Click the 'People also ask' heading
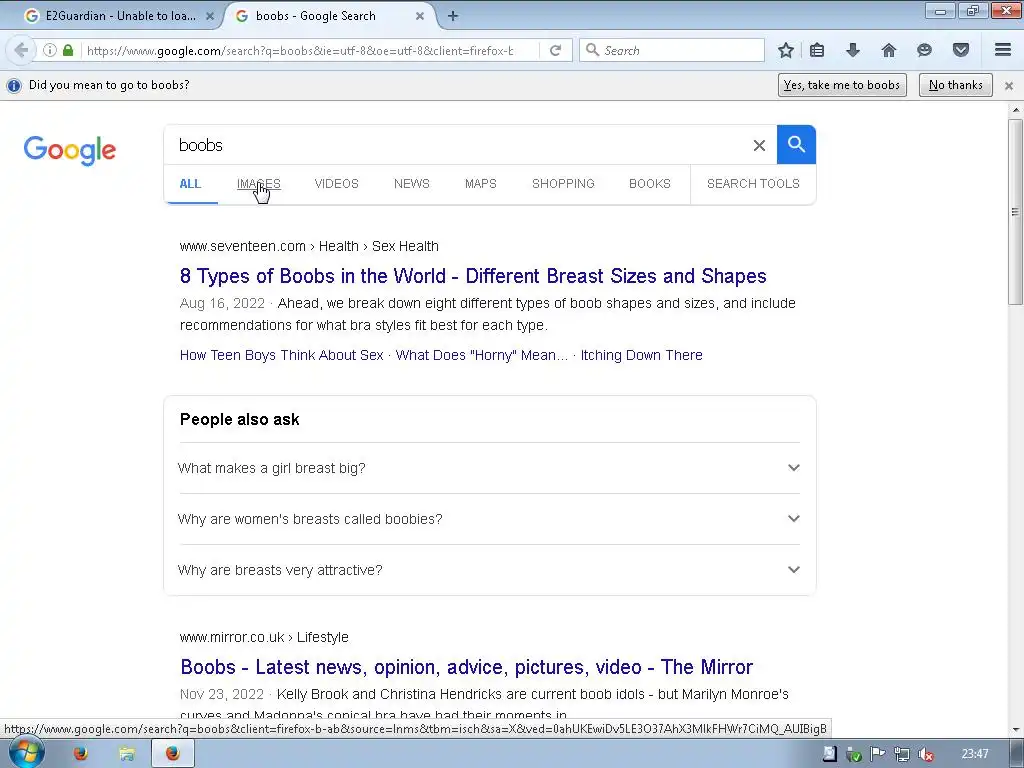The height and width of the screenshot is (768, 1024). pyautogui.click(x=240, y=419)
